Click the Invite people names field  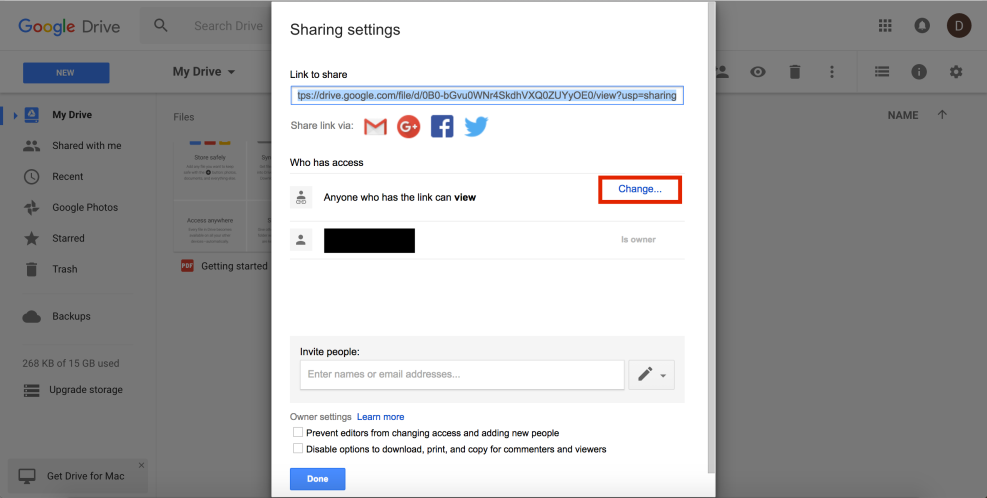[x=462, y=375]
